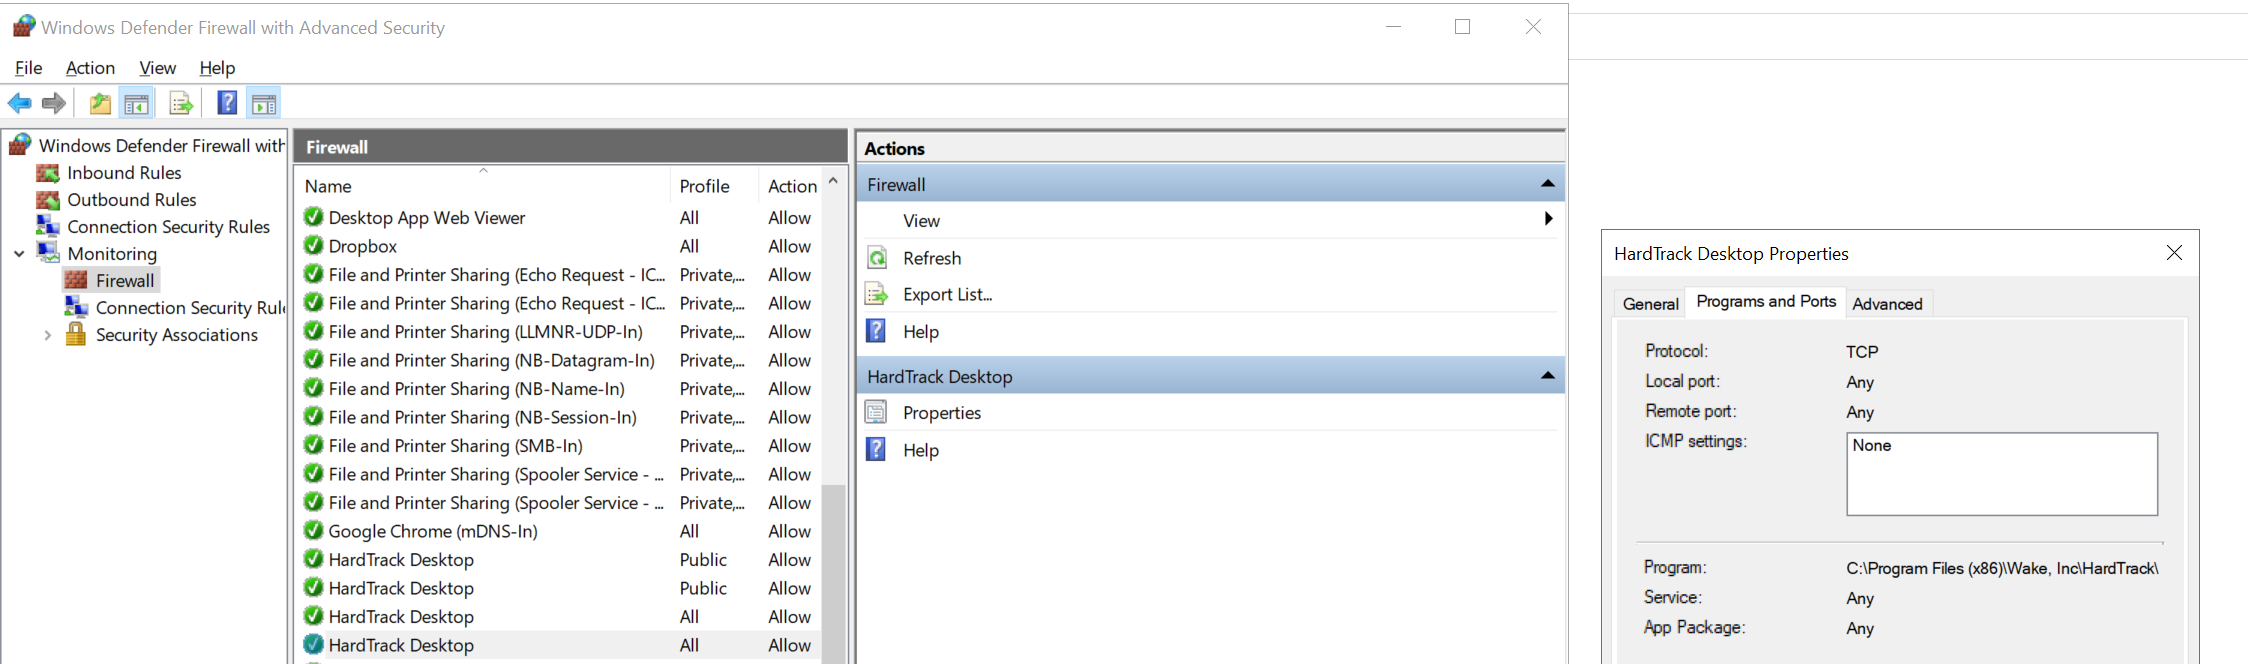This screenshot has width=2248, height=664.
Task: Click the Inbound Rules tree icon
Action: point(47,173)
